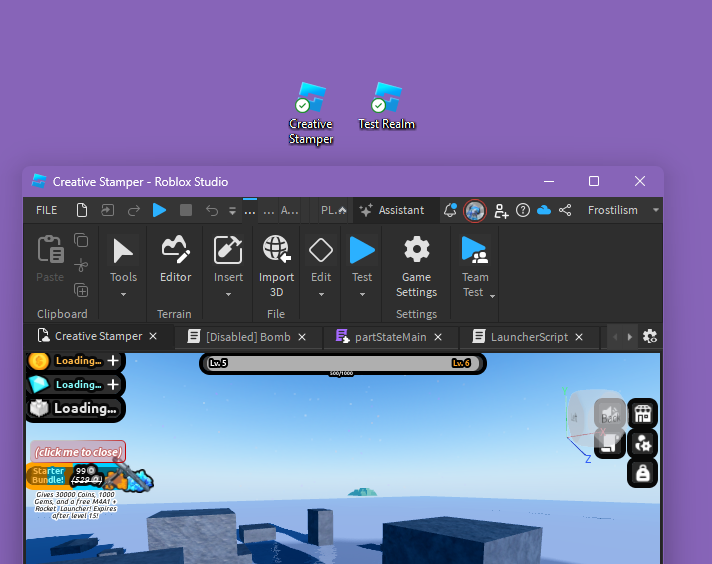Screen dimensions: 712x564
Task: Click the level XP progress bar
Action: (343, 363)
